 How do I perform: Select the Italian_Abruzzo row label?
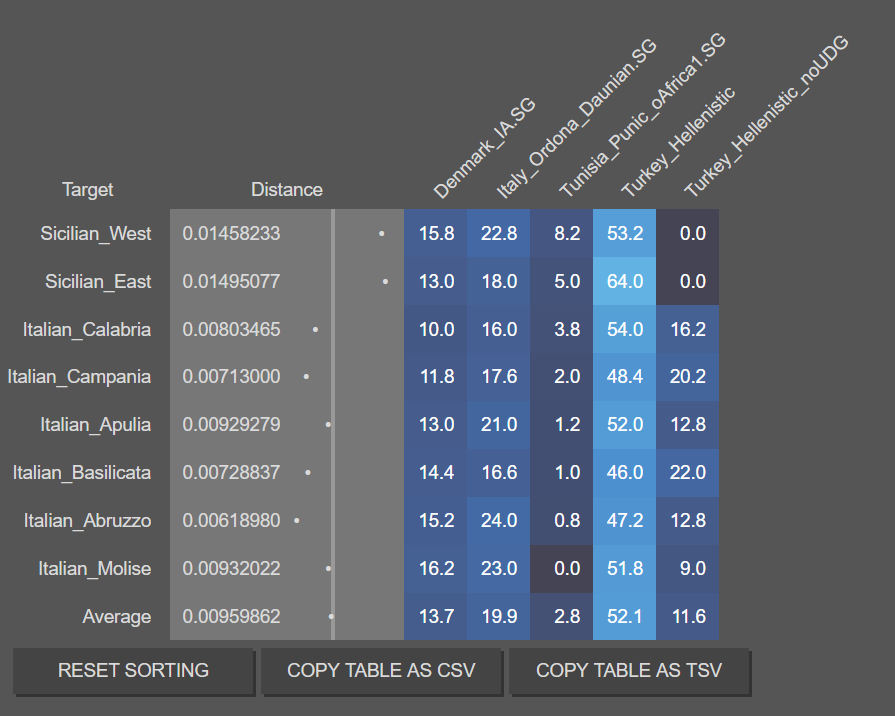[87, 521]
